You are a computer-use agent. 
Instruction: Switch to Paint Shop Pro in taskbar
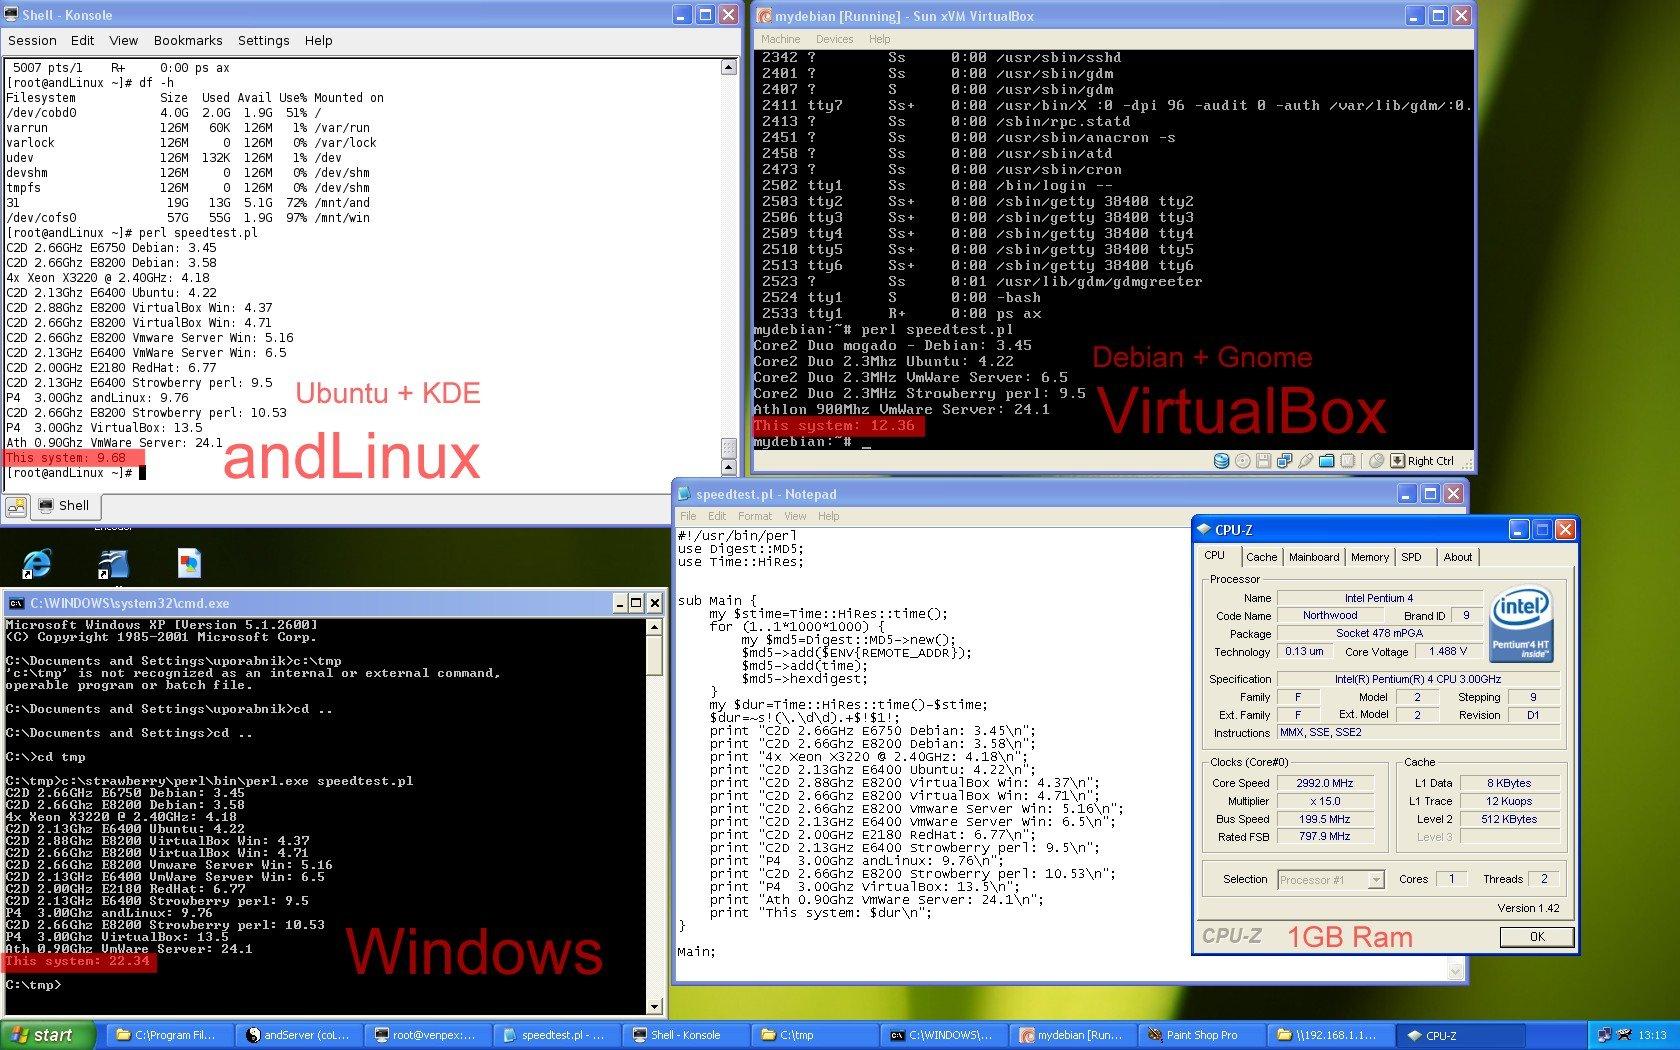click(x=1200, y=1035)
